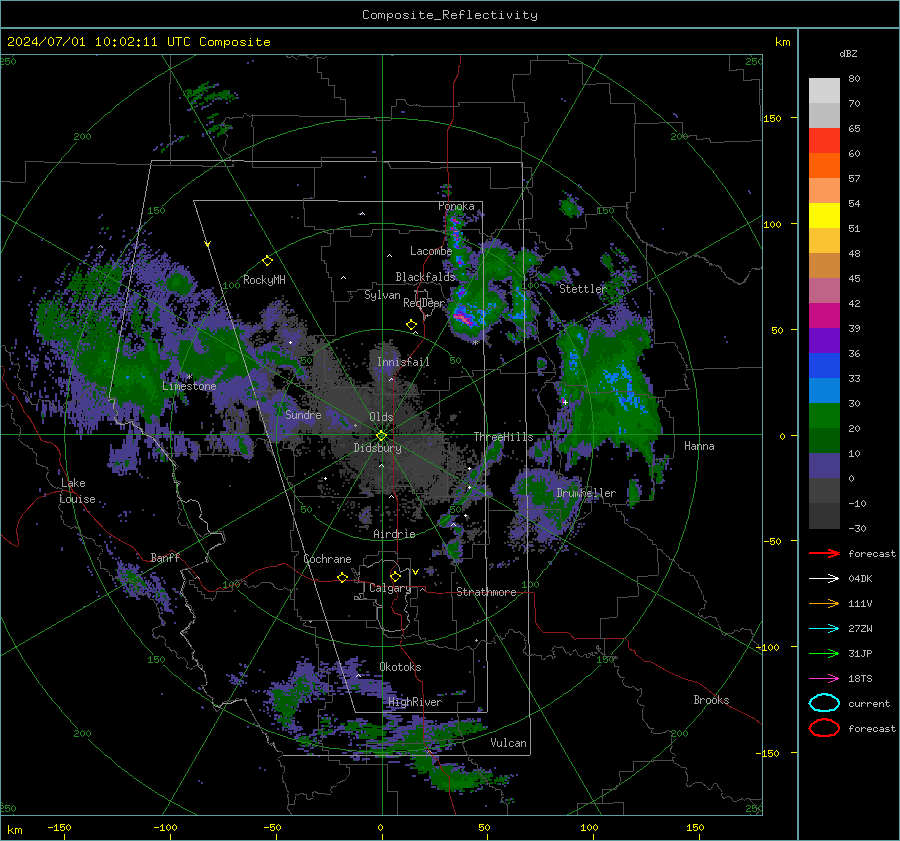Click the Didsbury city label
Viewport: 900px width, 841px height.
[377, 448]
